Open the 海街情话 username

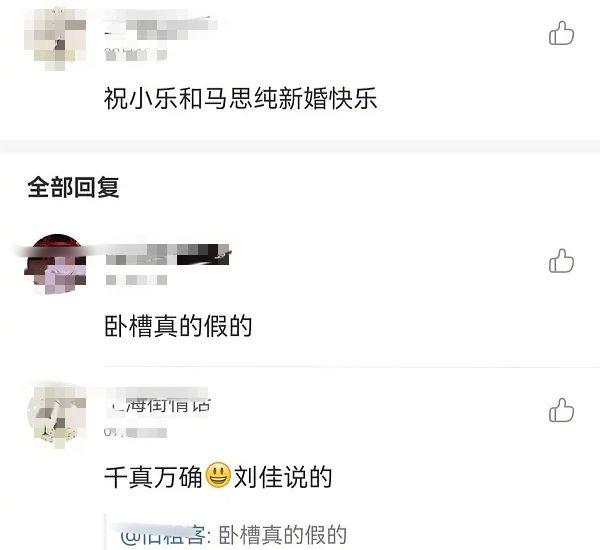click(158, 404)
